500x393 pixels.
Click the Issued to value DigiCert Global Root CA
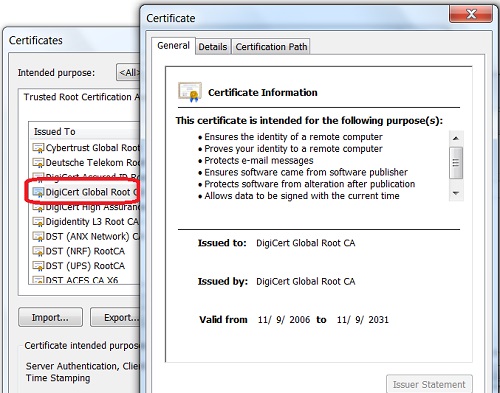(x=305, y=243)
